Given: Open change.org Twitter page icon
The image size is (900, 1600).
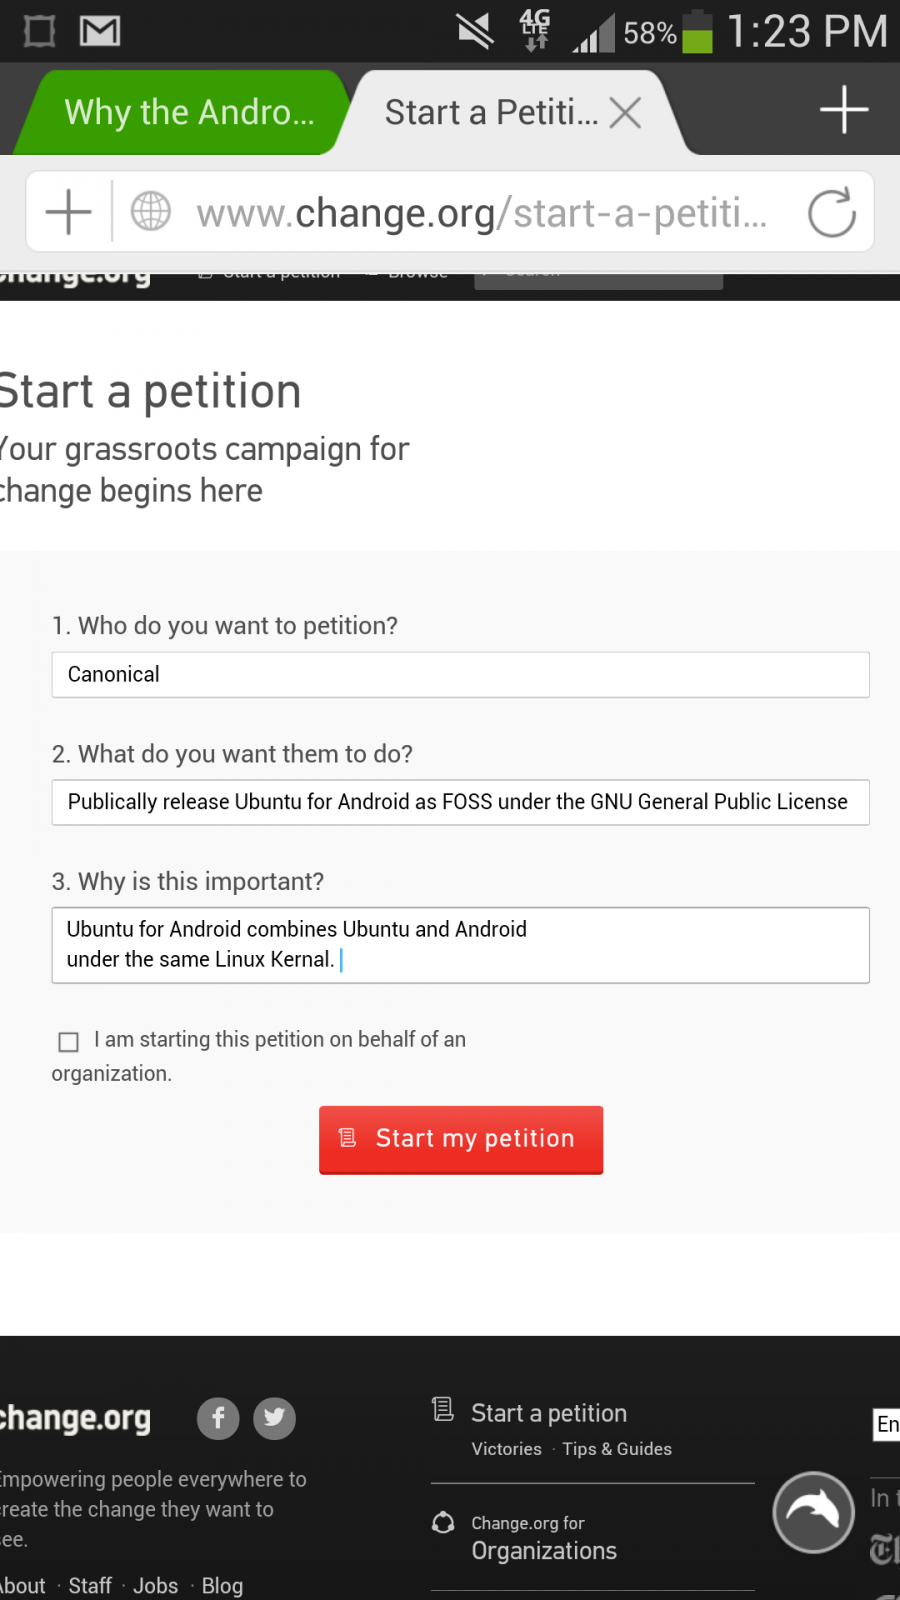Looking at the screenshot, I should (x=274, y=1418).
